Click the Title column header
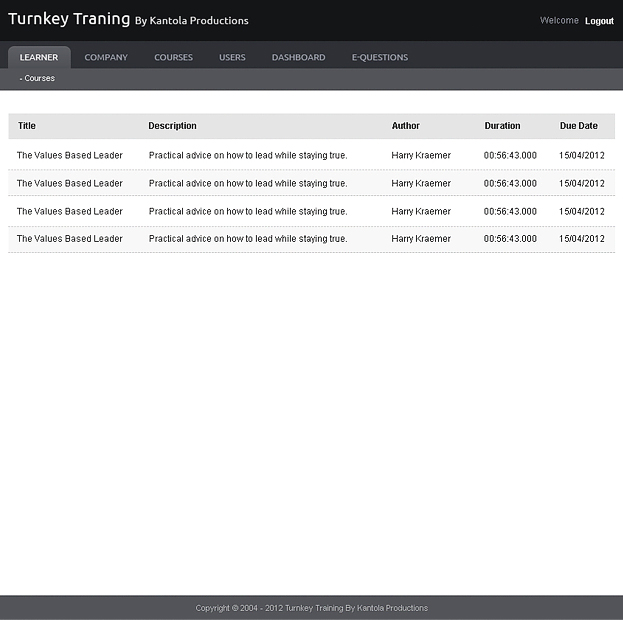623x620 pixels. [x=27, y=126]
